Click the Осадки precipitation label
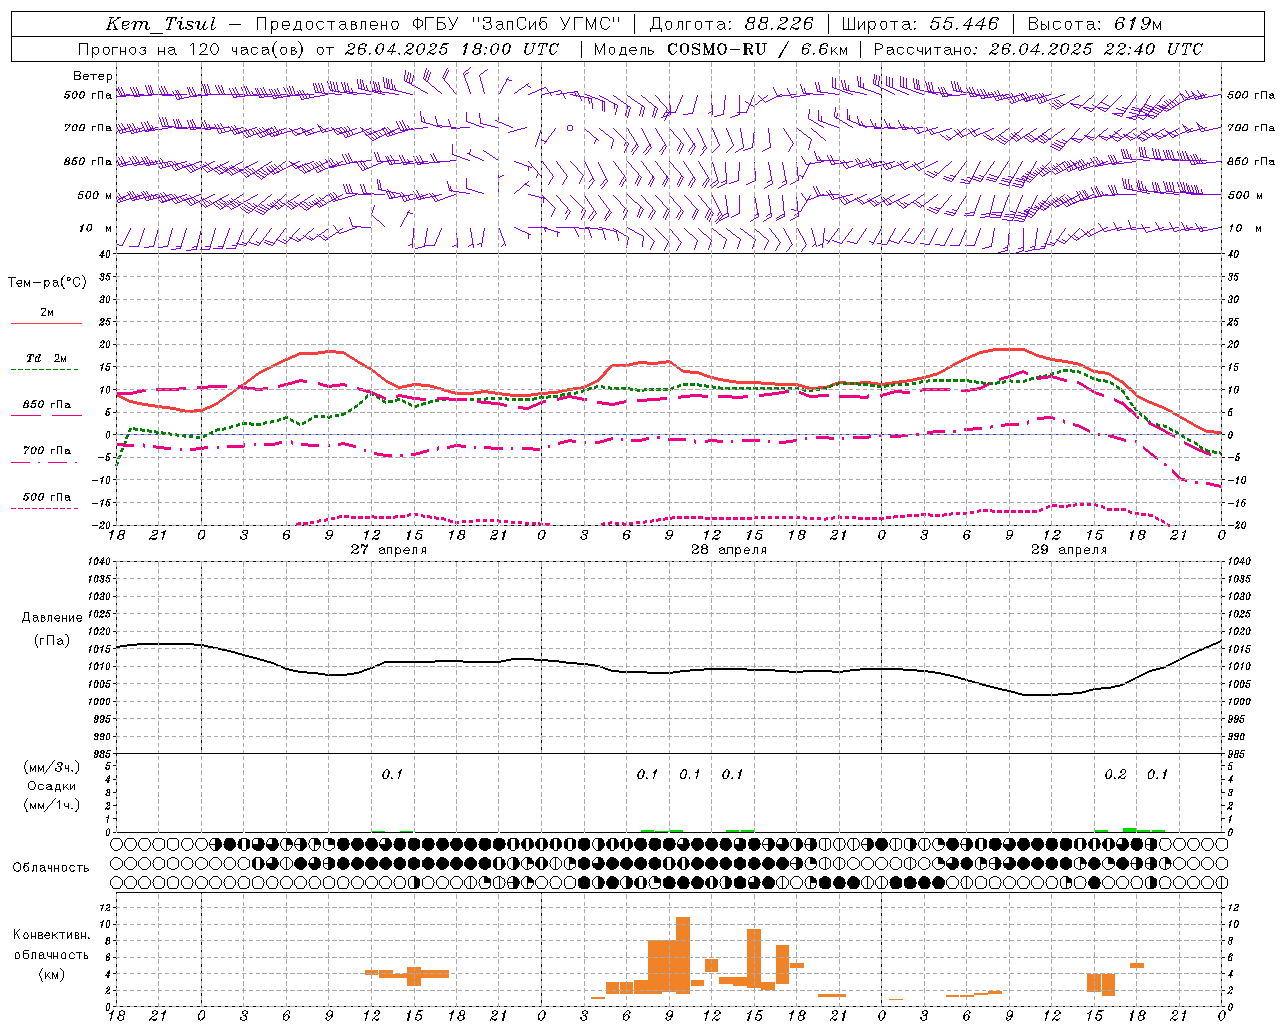This screenshot has height=1024, width=1280. coord(52,786)
